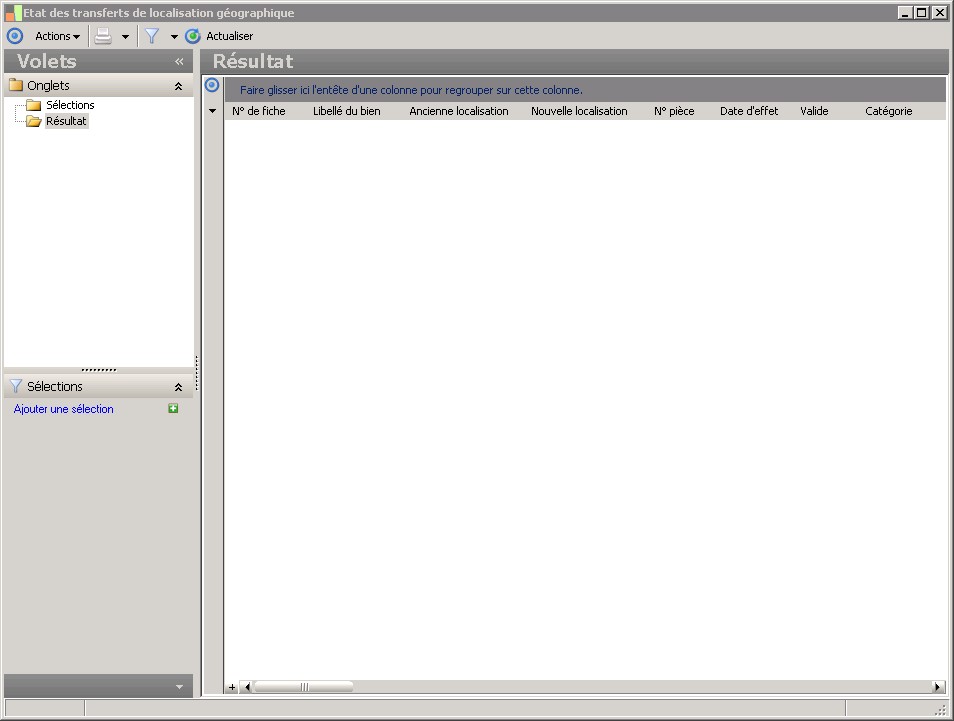
Task: Click the blue circular icon beside Actions
Action: click(x=15, y=37)
